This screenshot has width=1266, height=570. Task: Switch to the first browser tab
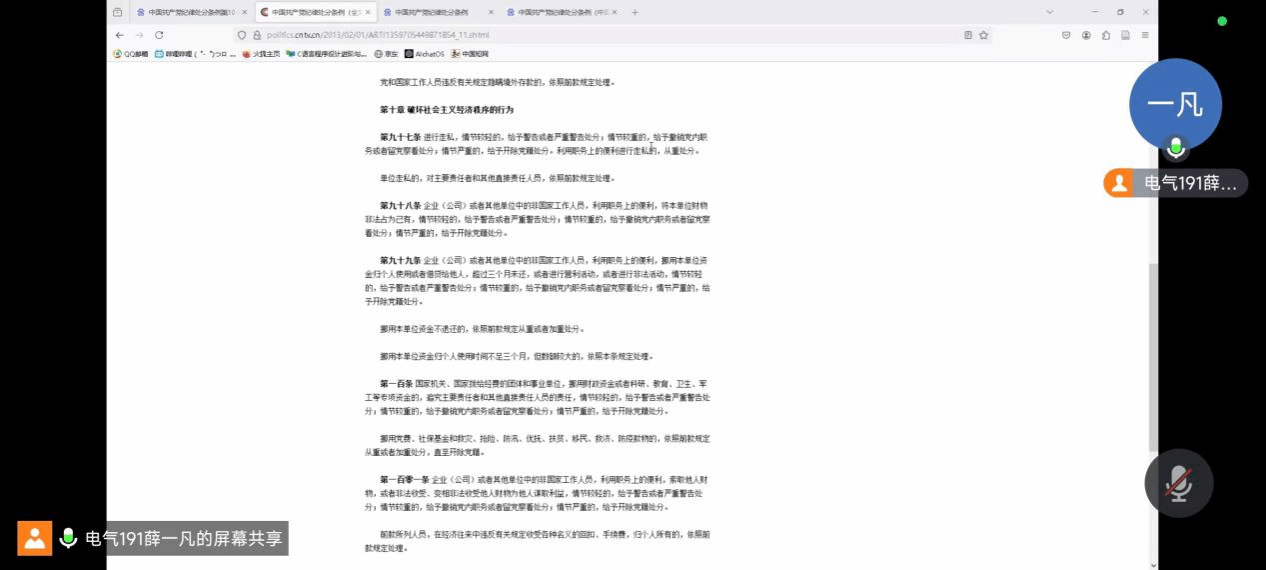click(191, 12)
